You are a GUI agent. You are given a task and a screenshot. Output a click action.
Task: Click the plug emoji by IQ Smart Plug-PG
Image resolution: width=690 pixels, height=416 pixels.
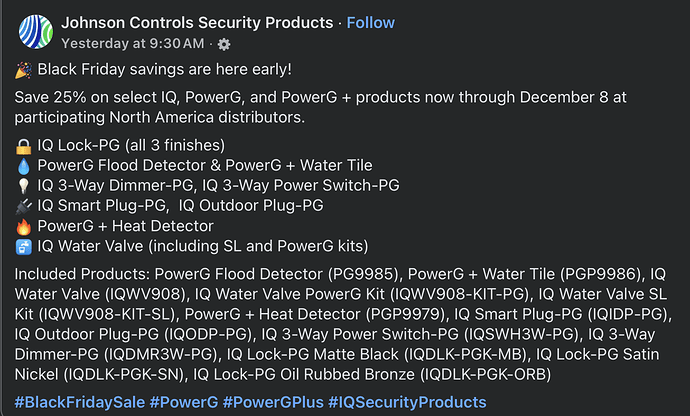[x=23, y=205]
